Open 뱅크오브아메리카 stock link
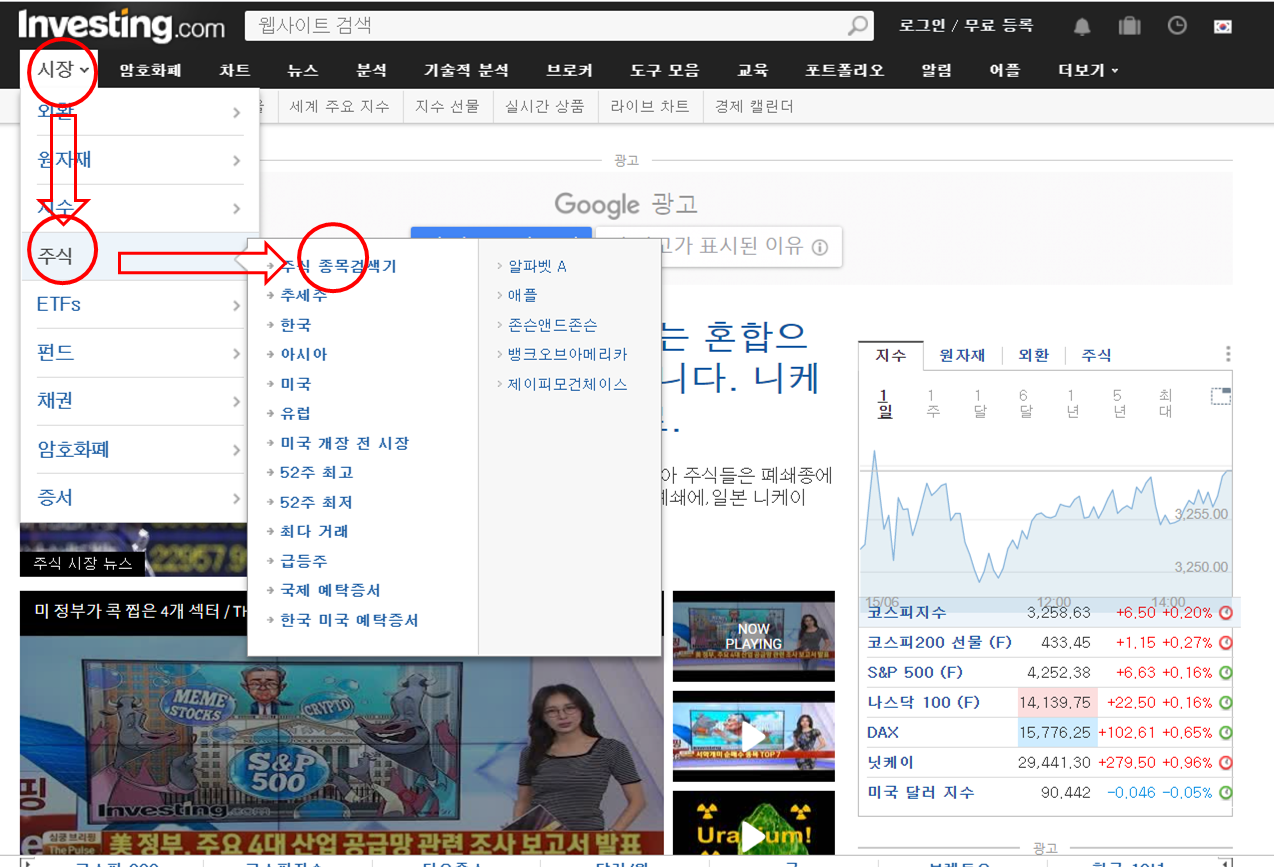Image resolution: width=1274 pixels, height=867 pixels. pyautogui.click(x=568, y=354)
